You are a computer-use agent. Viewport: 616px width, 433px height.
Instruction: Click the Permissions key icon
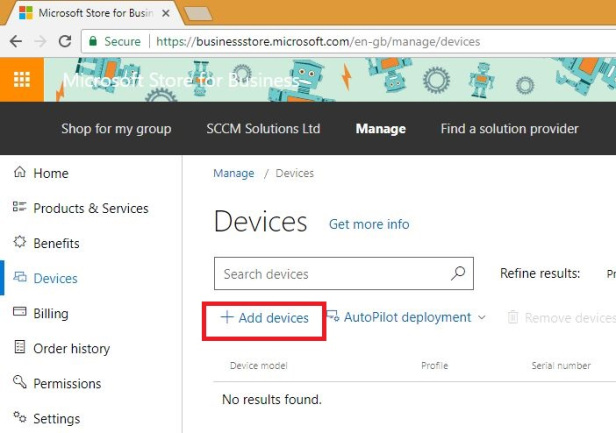point(19,383)
